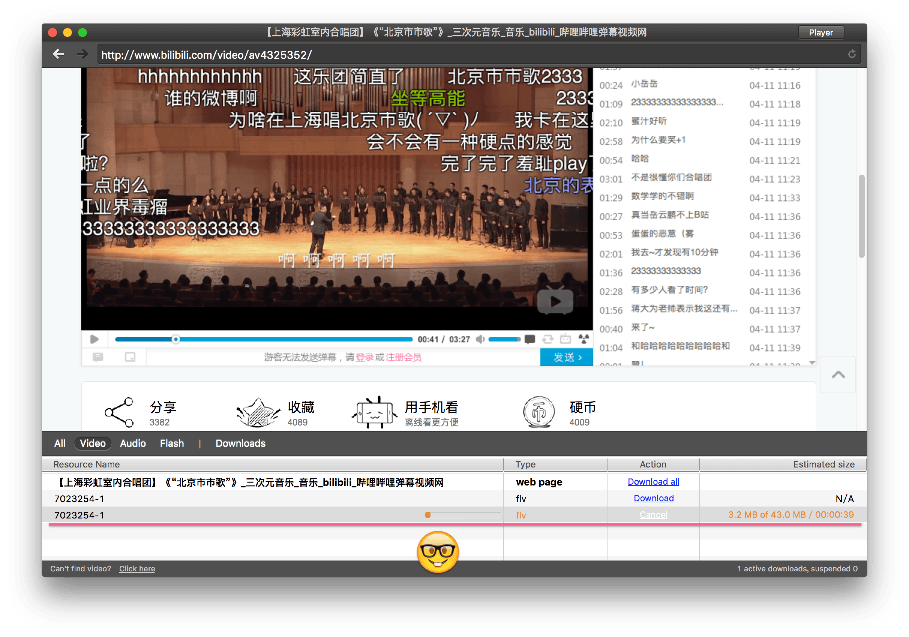Go back with the browser back arrow
909x637 pixels.
click(x=59, y=54)
